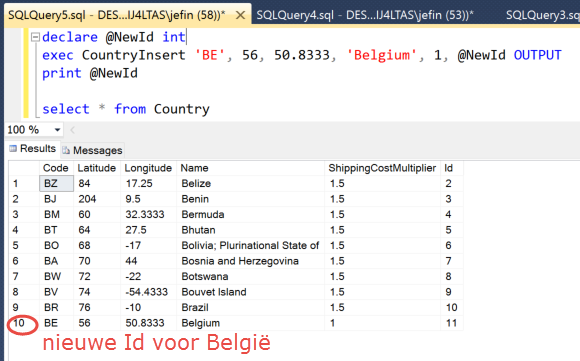Screen dimensions: 580x361
Task: Click the Id value 11 cell
Action: 452,323
